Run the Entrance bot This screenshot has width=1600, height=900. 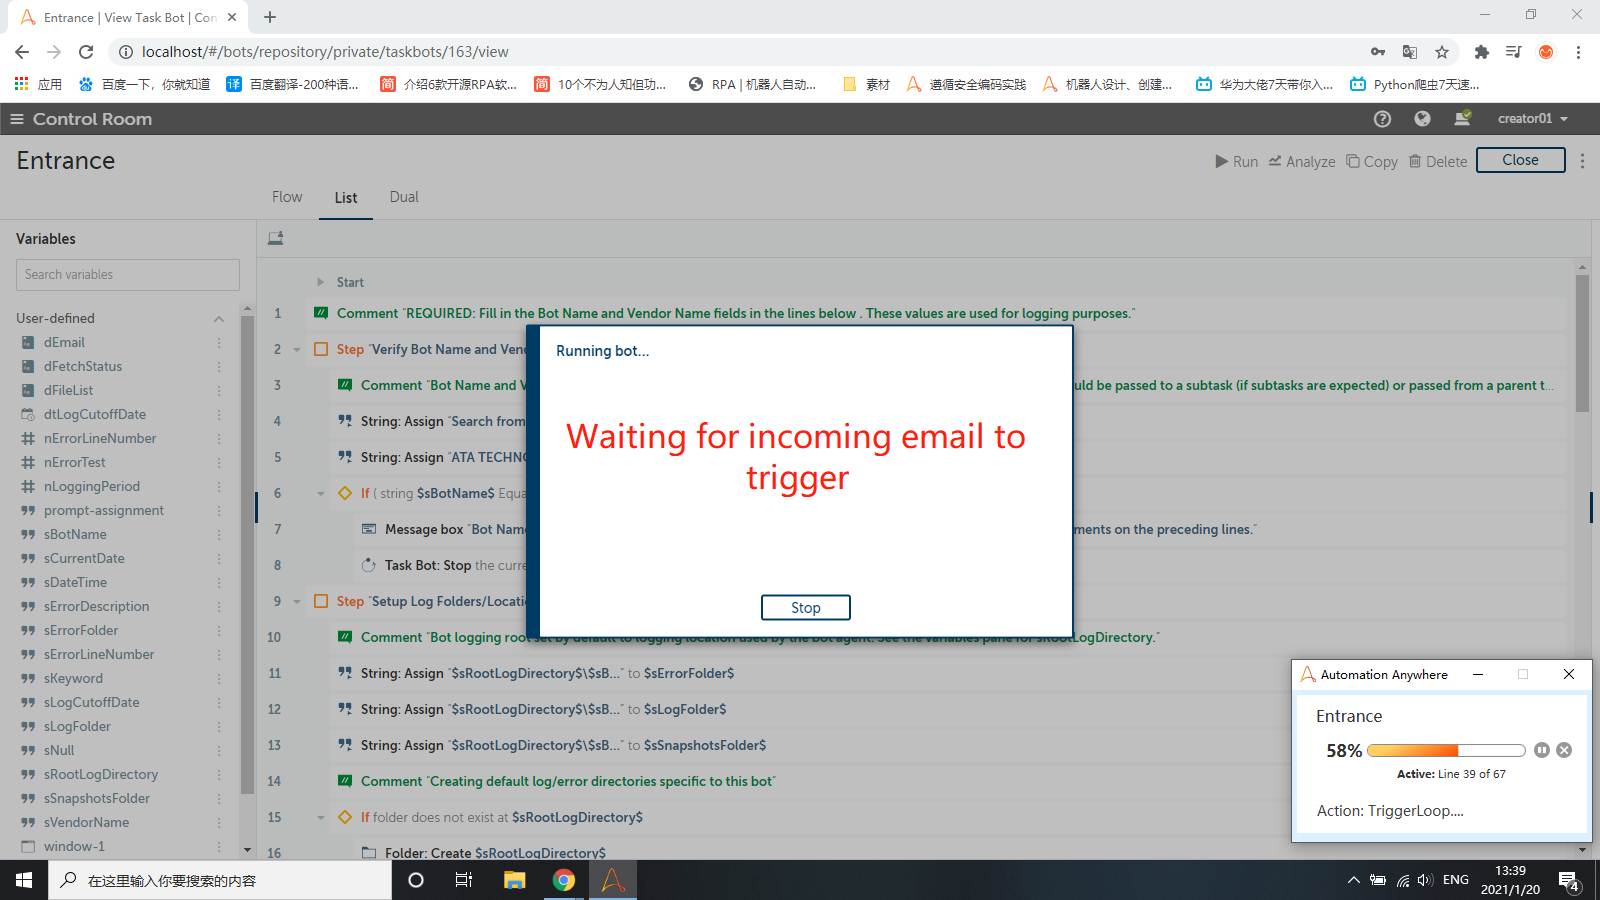[1236, 161]
